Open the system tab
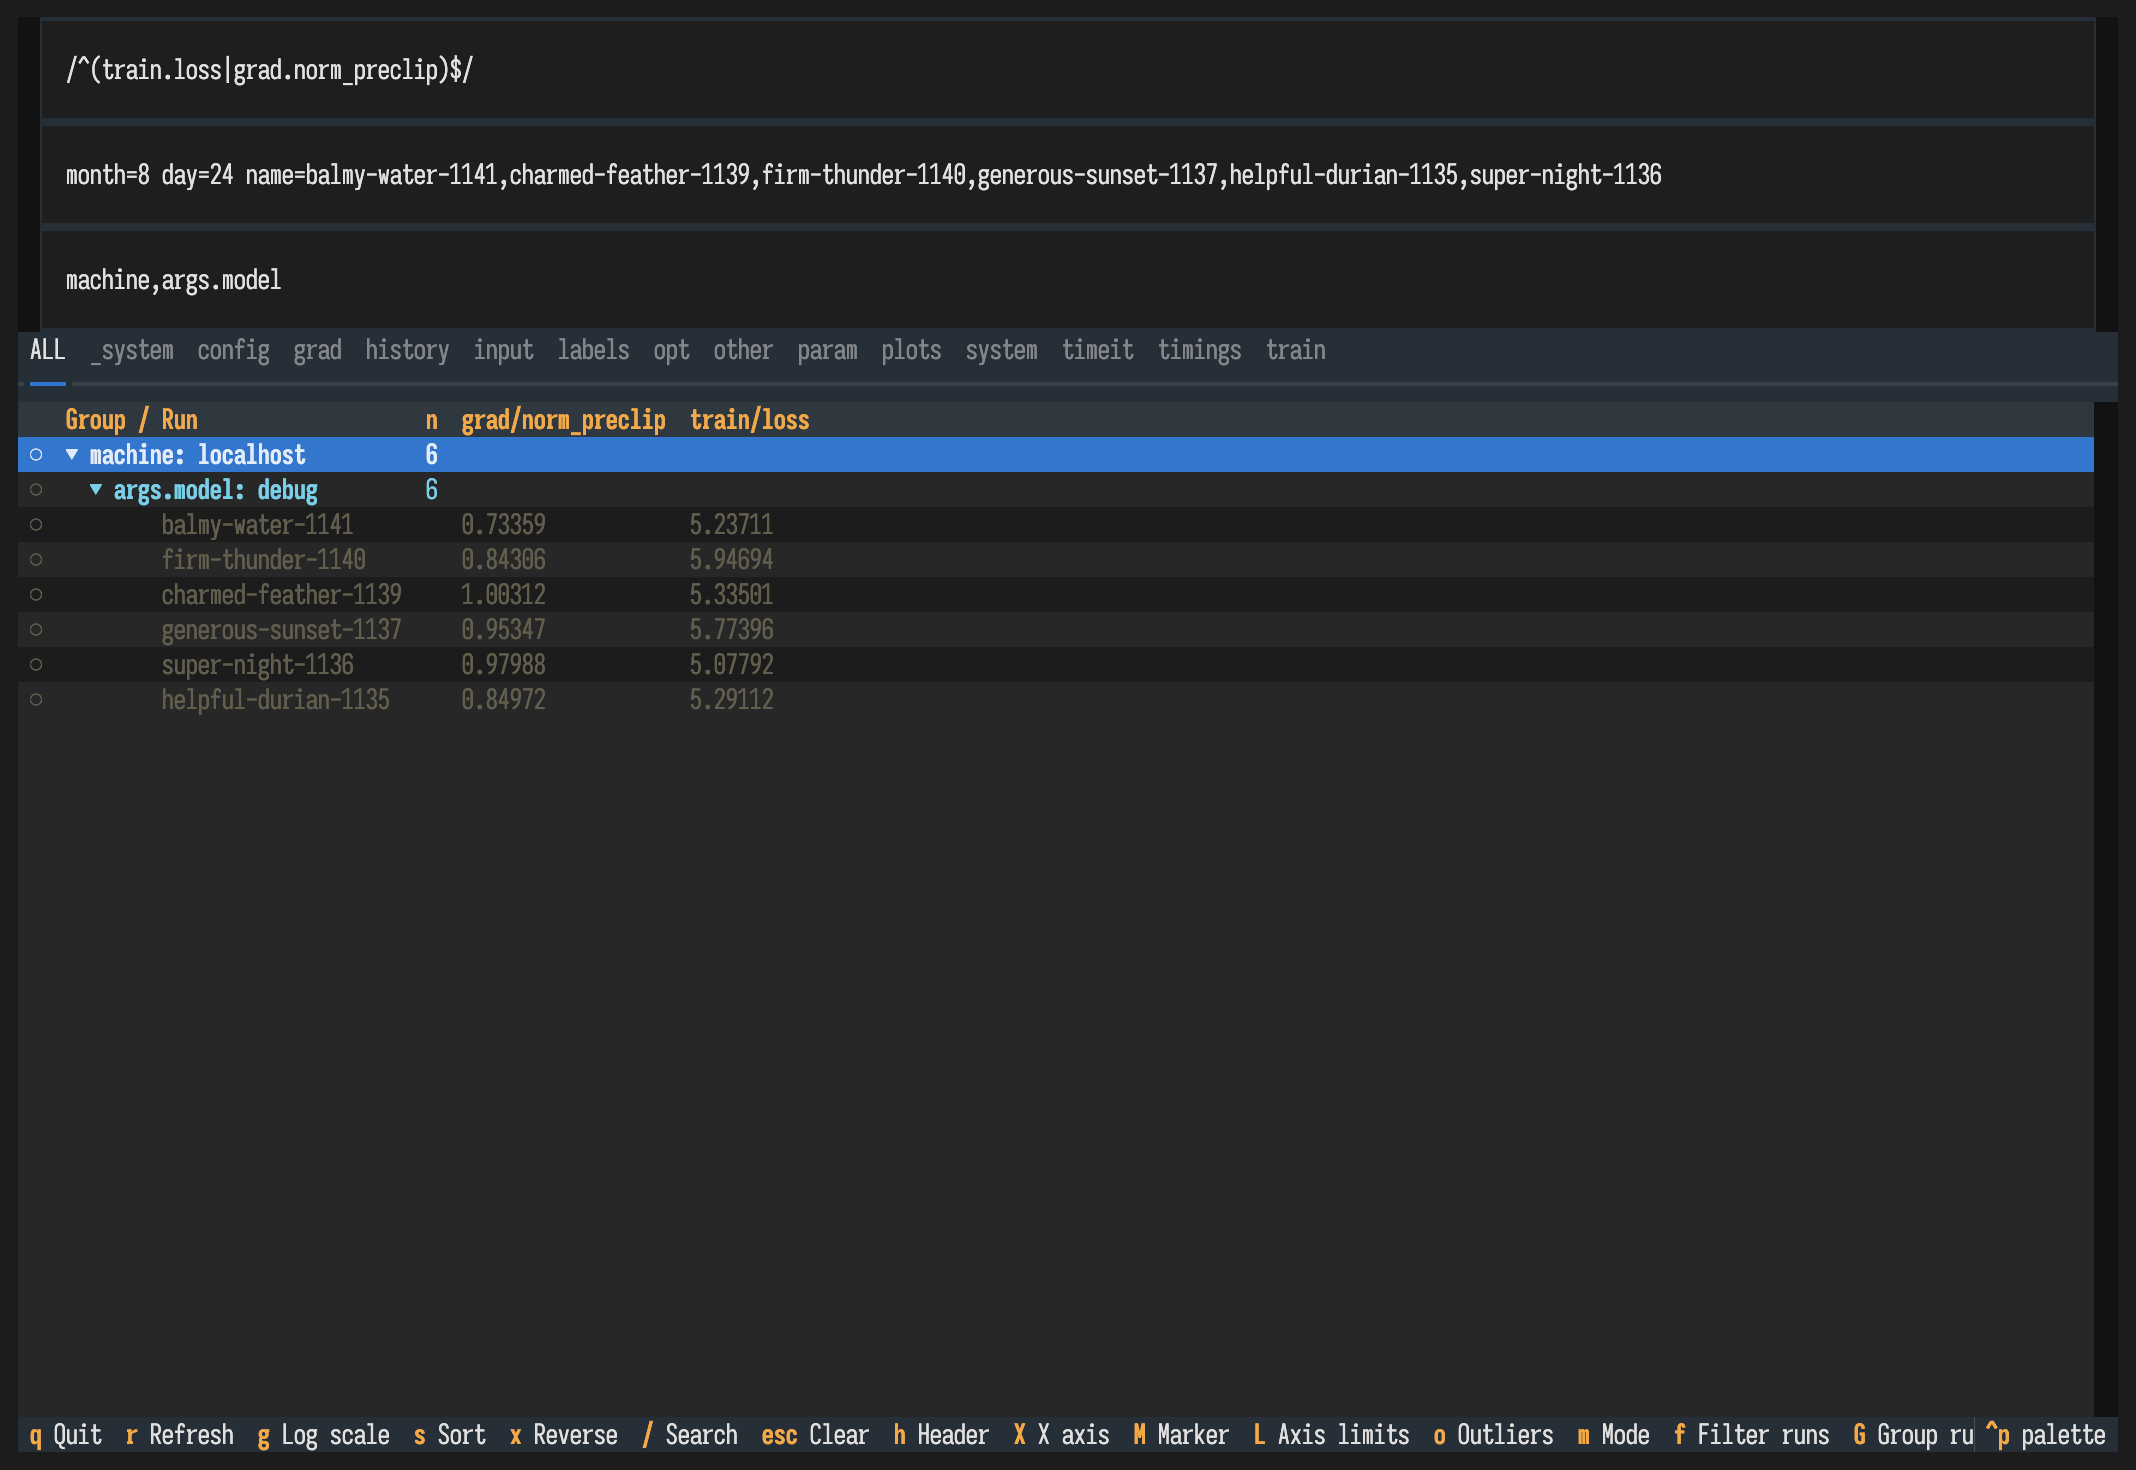The image size is (2136, 1470). 1001,350
